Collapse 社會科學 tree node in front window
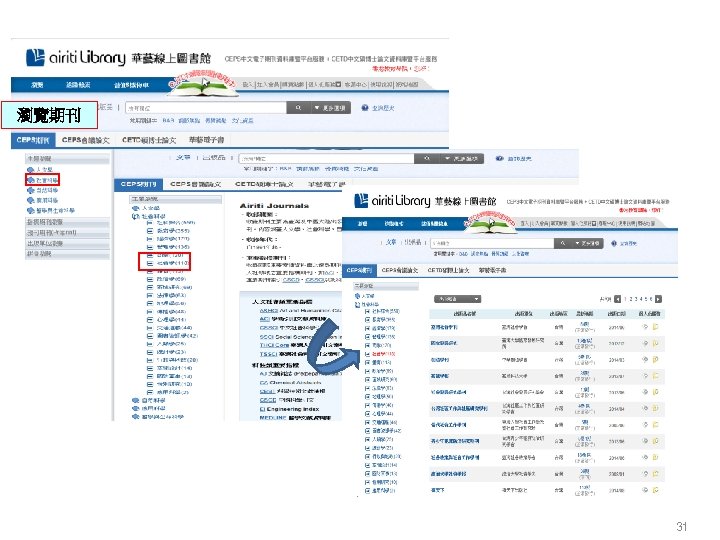 (x=358, y=304)
